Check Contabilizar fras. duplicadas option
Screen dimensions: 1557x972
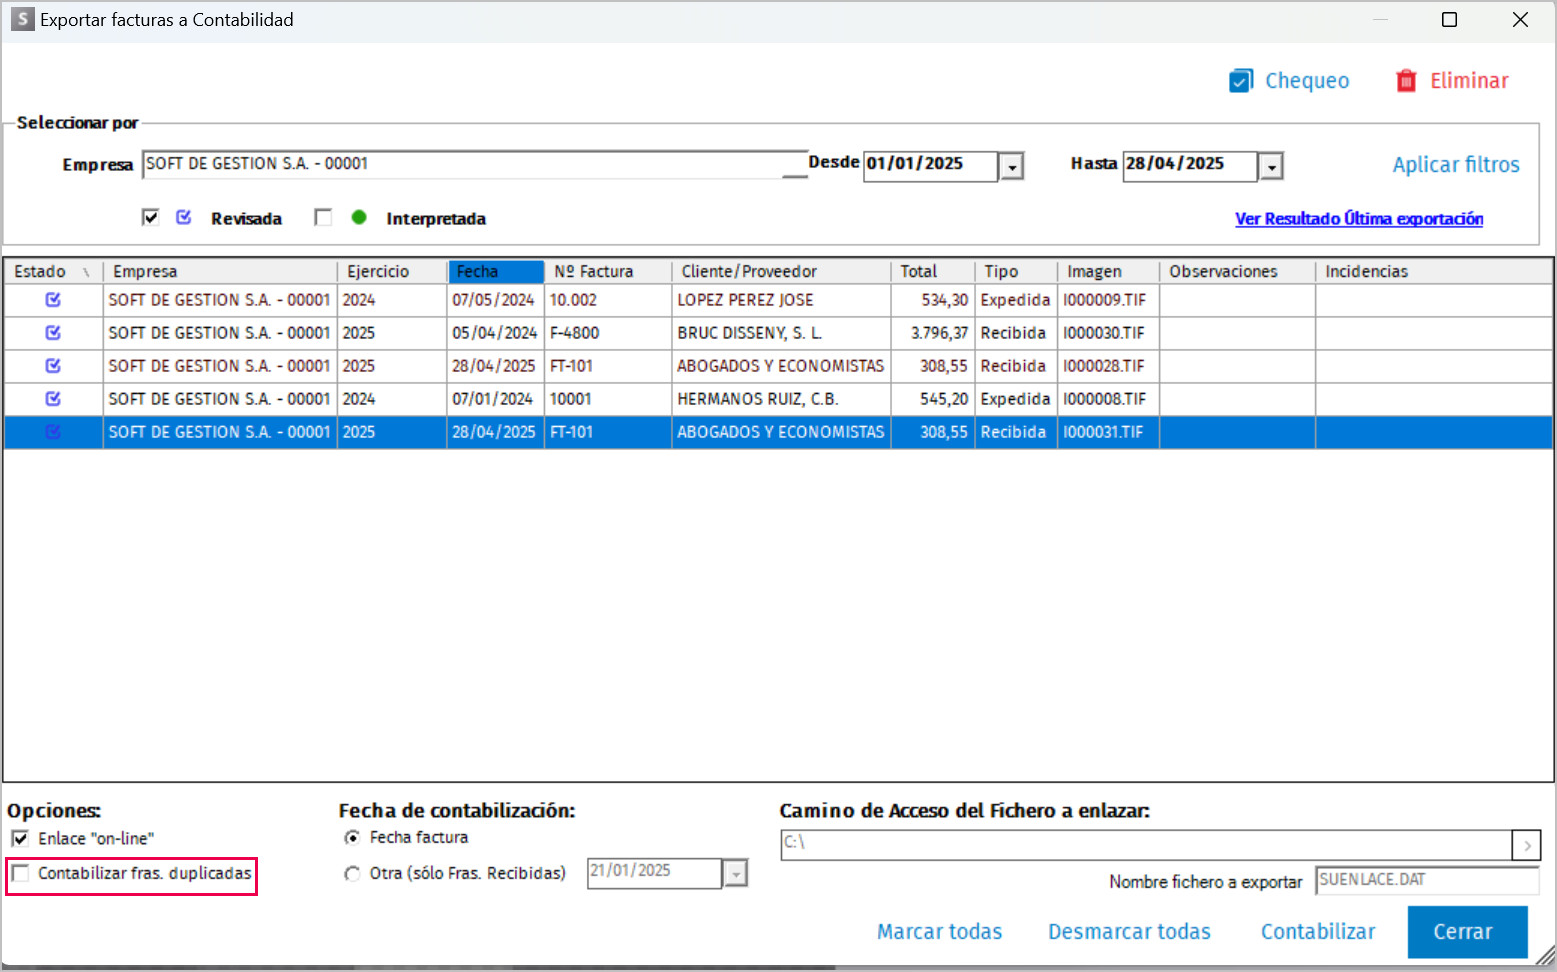(x=20, y=873)
